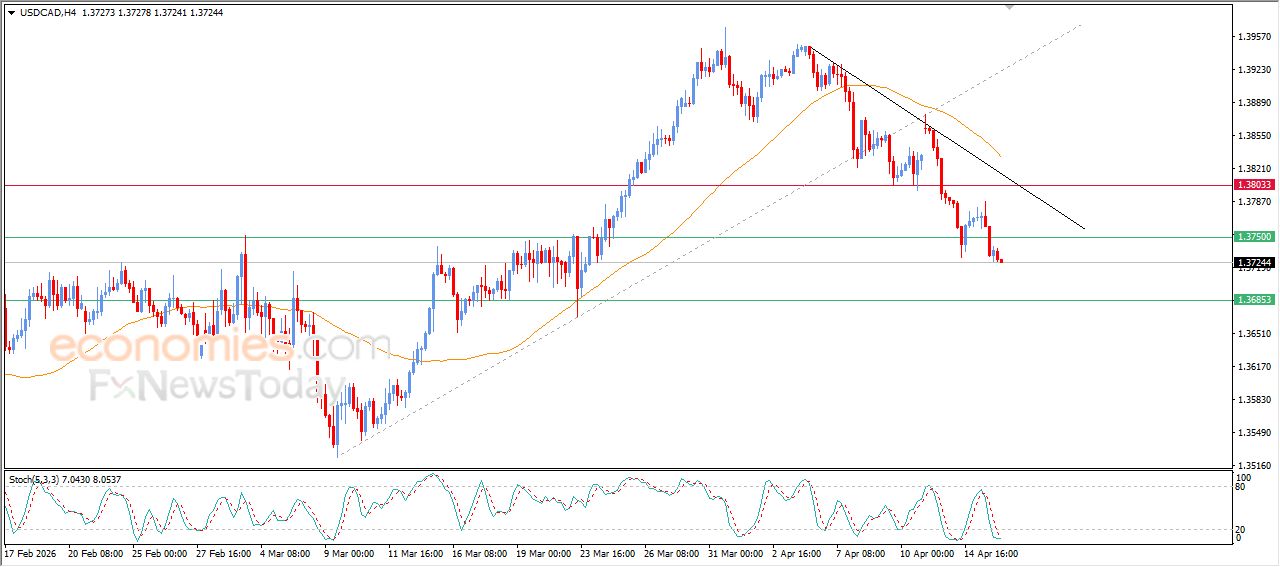
Task: Click the red 1.38033 price label
Action: (1253, 185)
